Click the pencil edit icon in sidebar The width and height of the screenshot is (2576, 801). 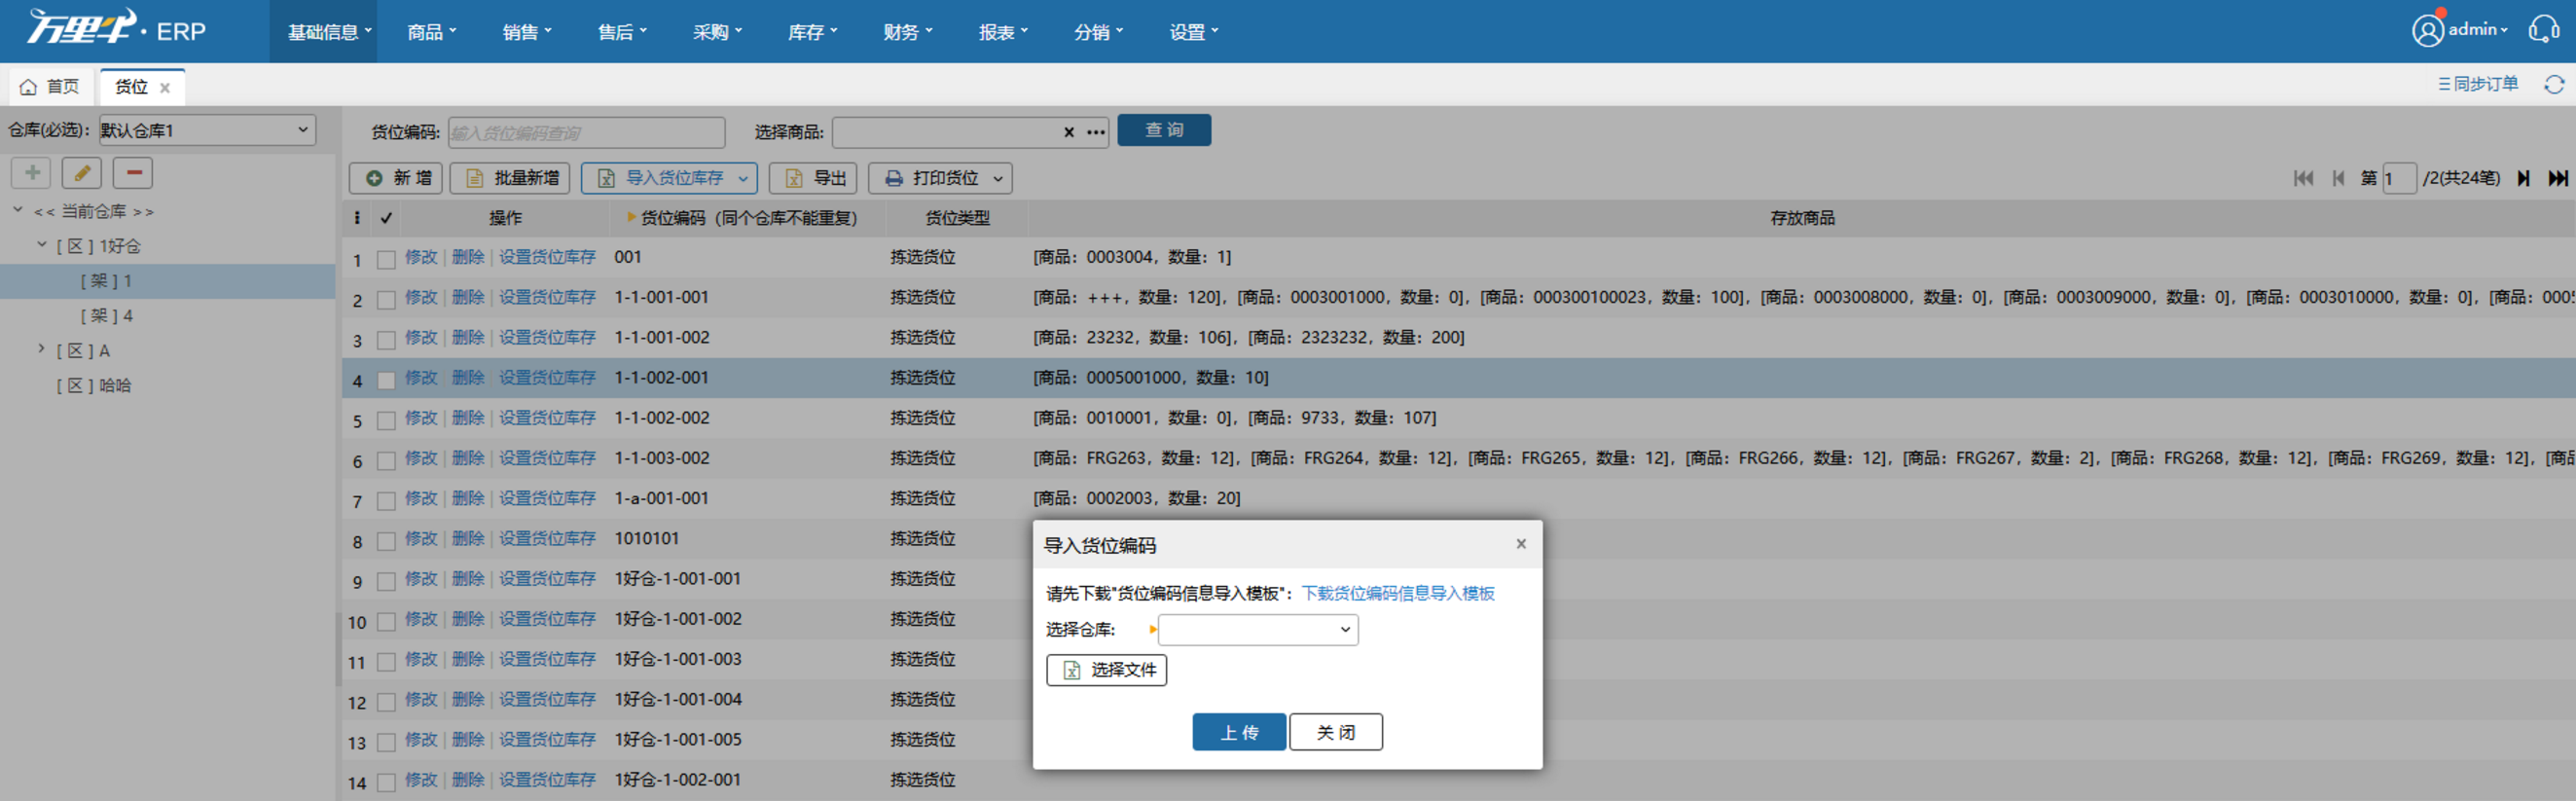click(x=82, y=173)
